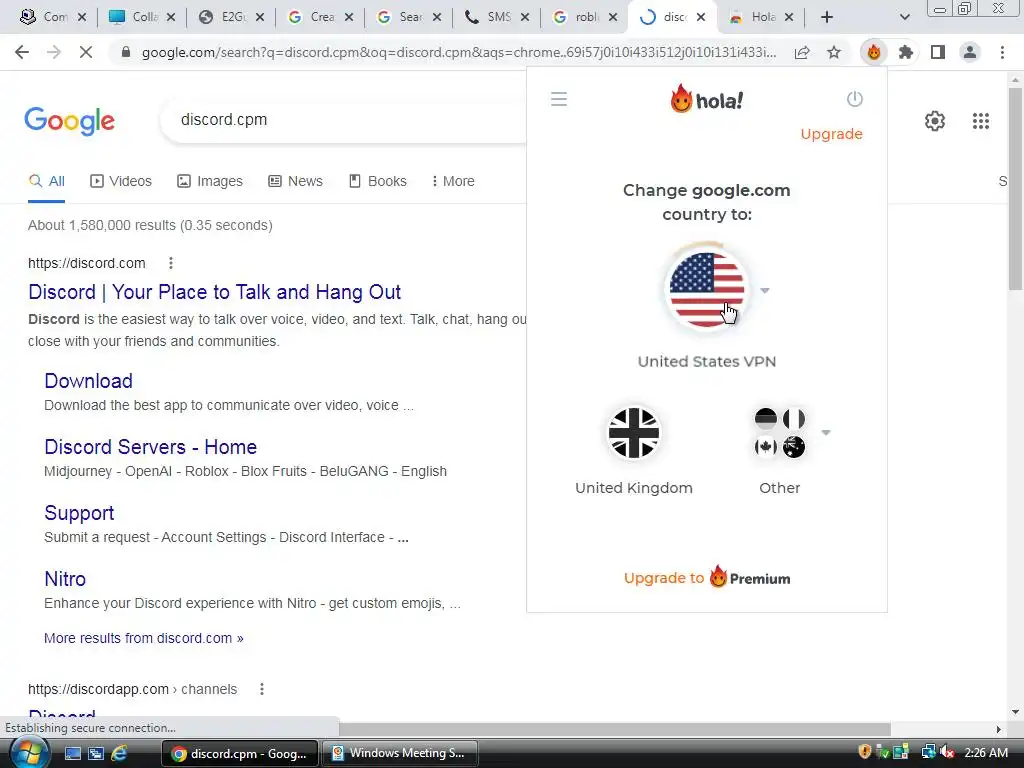
Task: Expand the More search options
Action: (x=453, y=181)
